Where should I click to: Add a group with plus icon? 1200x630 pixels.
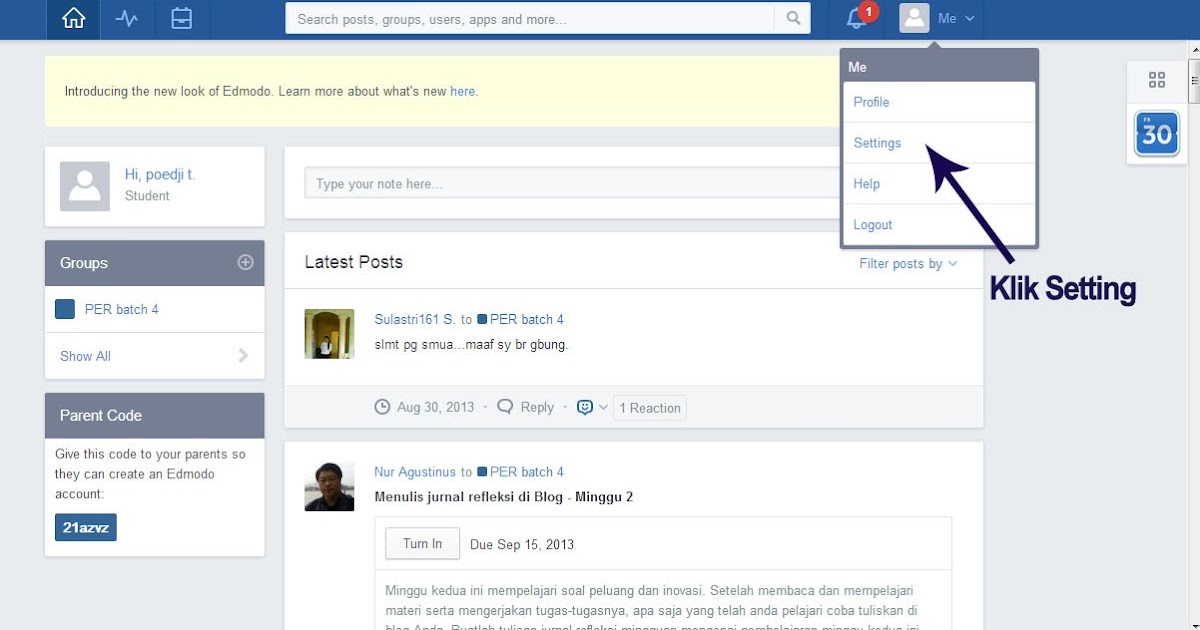(245, 262)
